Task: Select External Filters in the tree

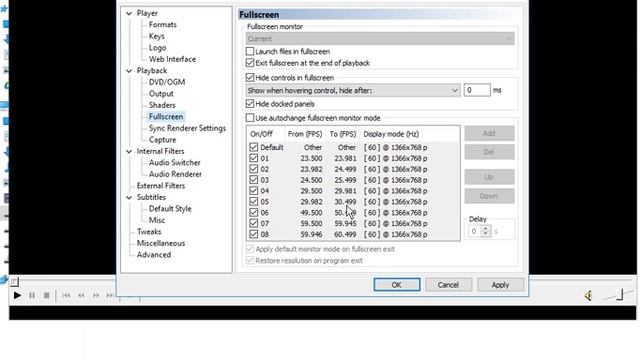Action: pyautogui.click(x=160, y=185)
